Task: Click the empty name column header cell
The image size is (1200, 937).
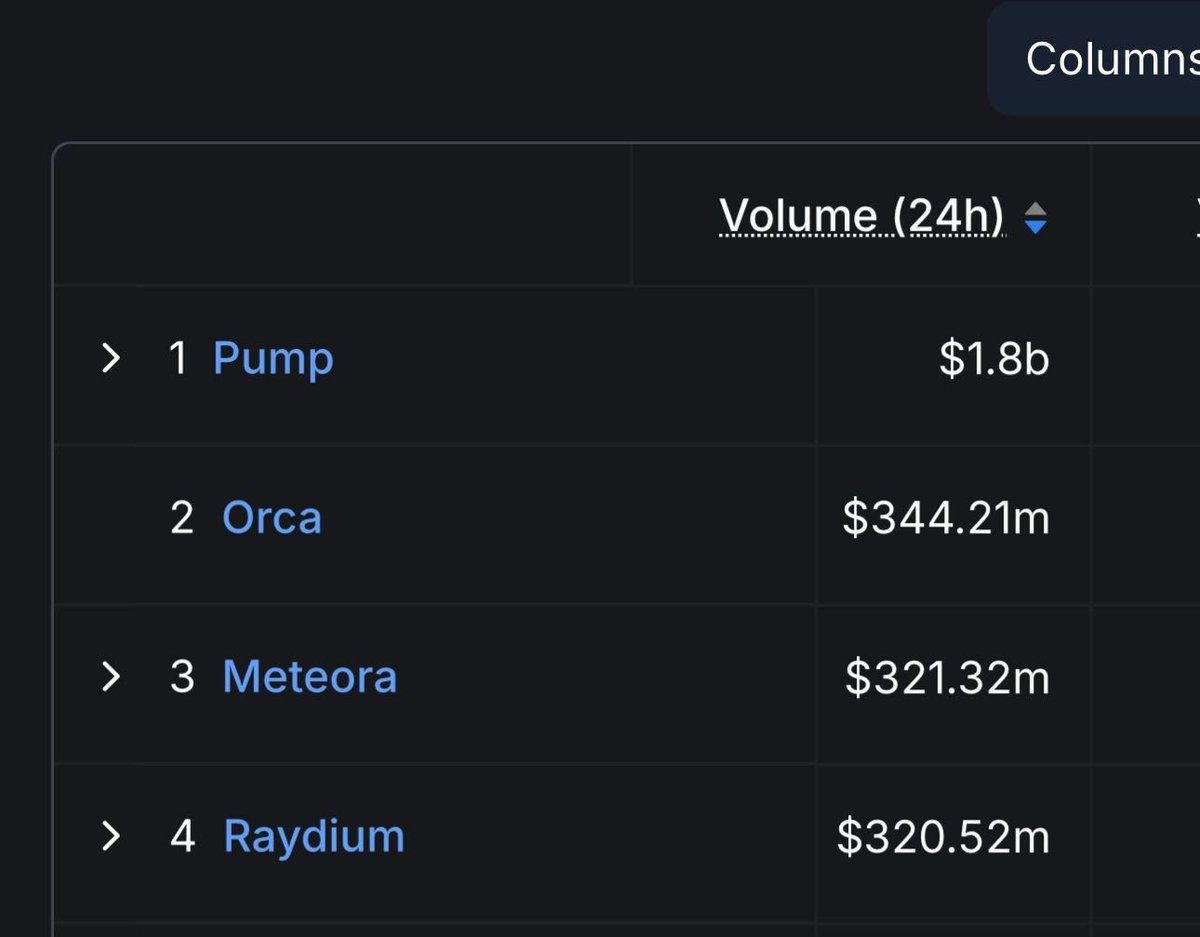Action: click(342, 215)
